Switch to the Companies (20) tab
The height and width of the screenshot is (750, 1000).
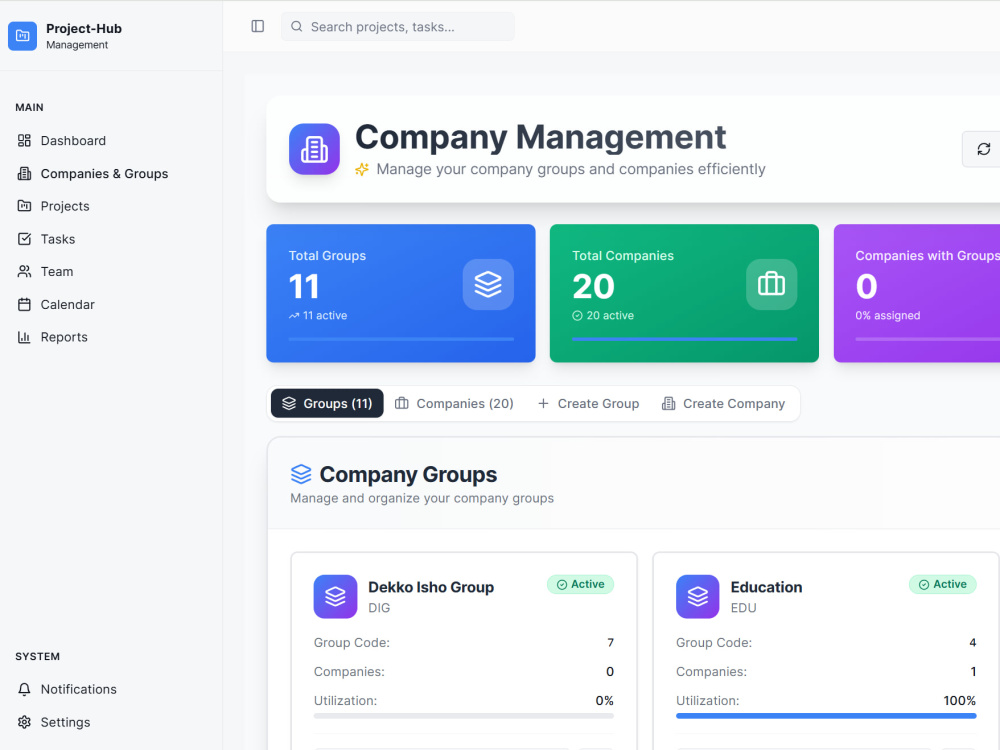tap(454, 403)
